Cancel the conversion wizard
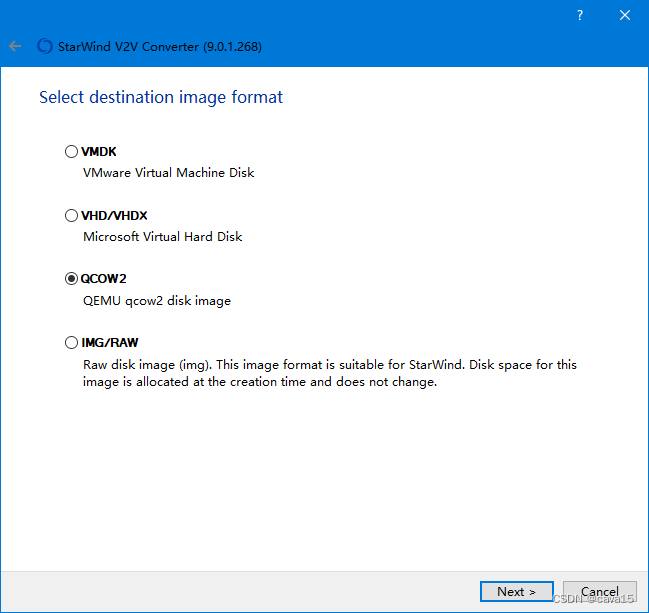Screen dimensions: 649x613 point(600,591)
